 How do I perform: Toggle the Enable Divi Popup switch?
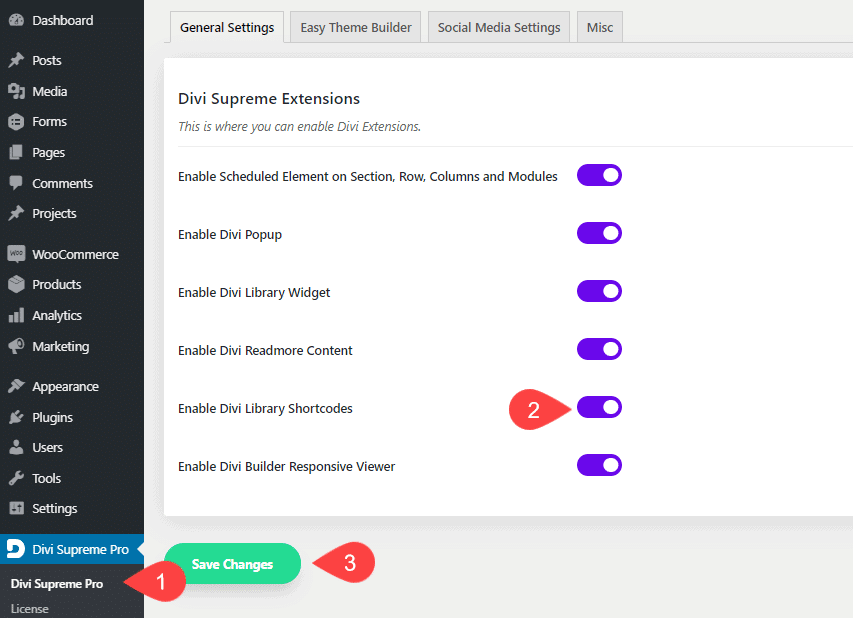(x=599, y=233)
